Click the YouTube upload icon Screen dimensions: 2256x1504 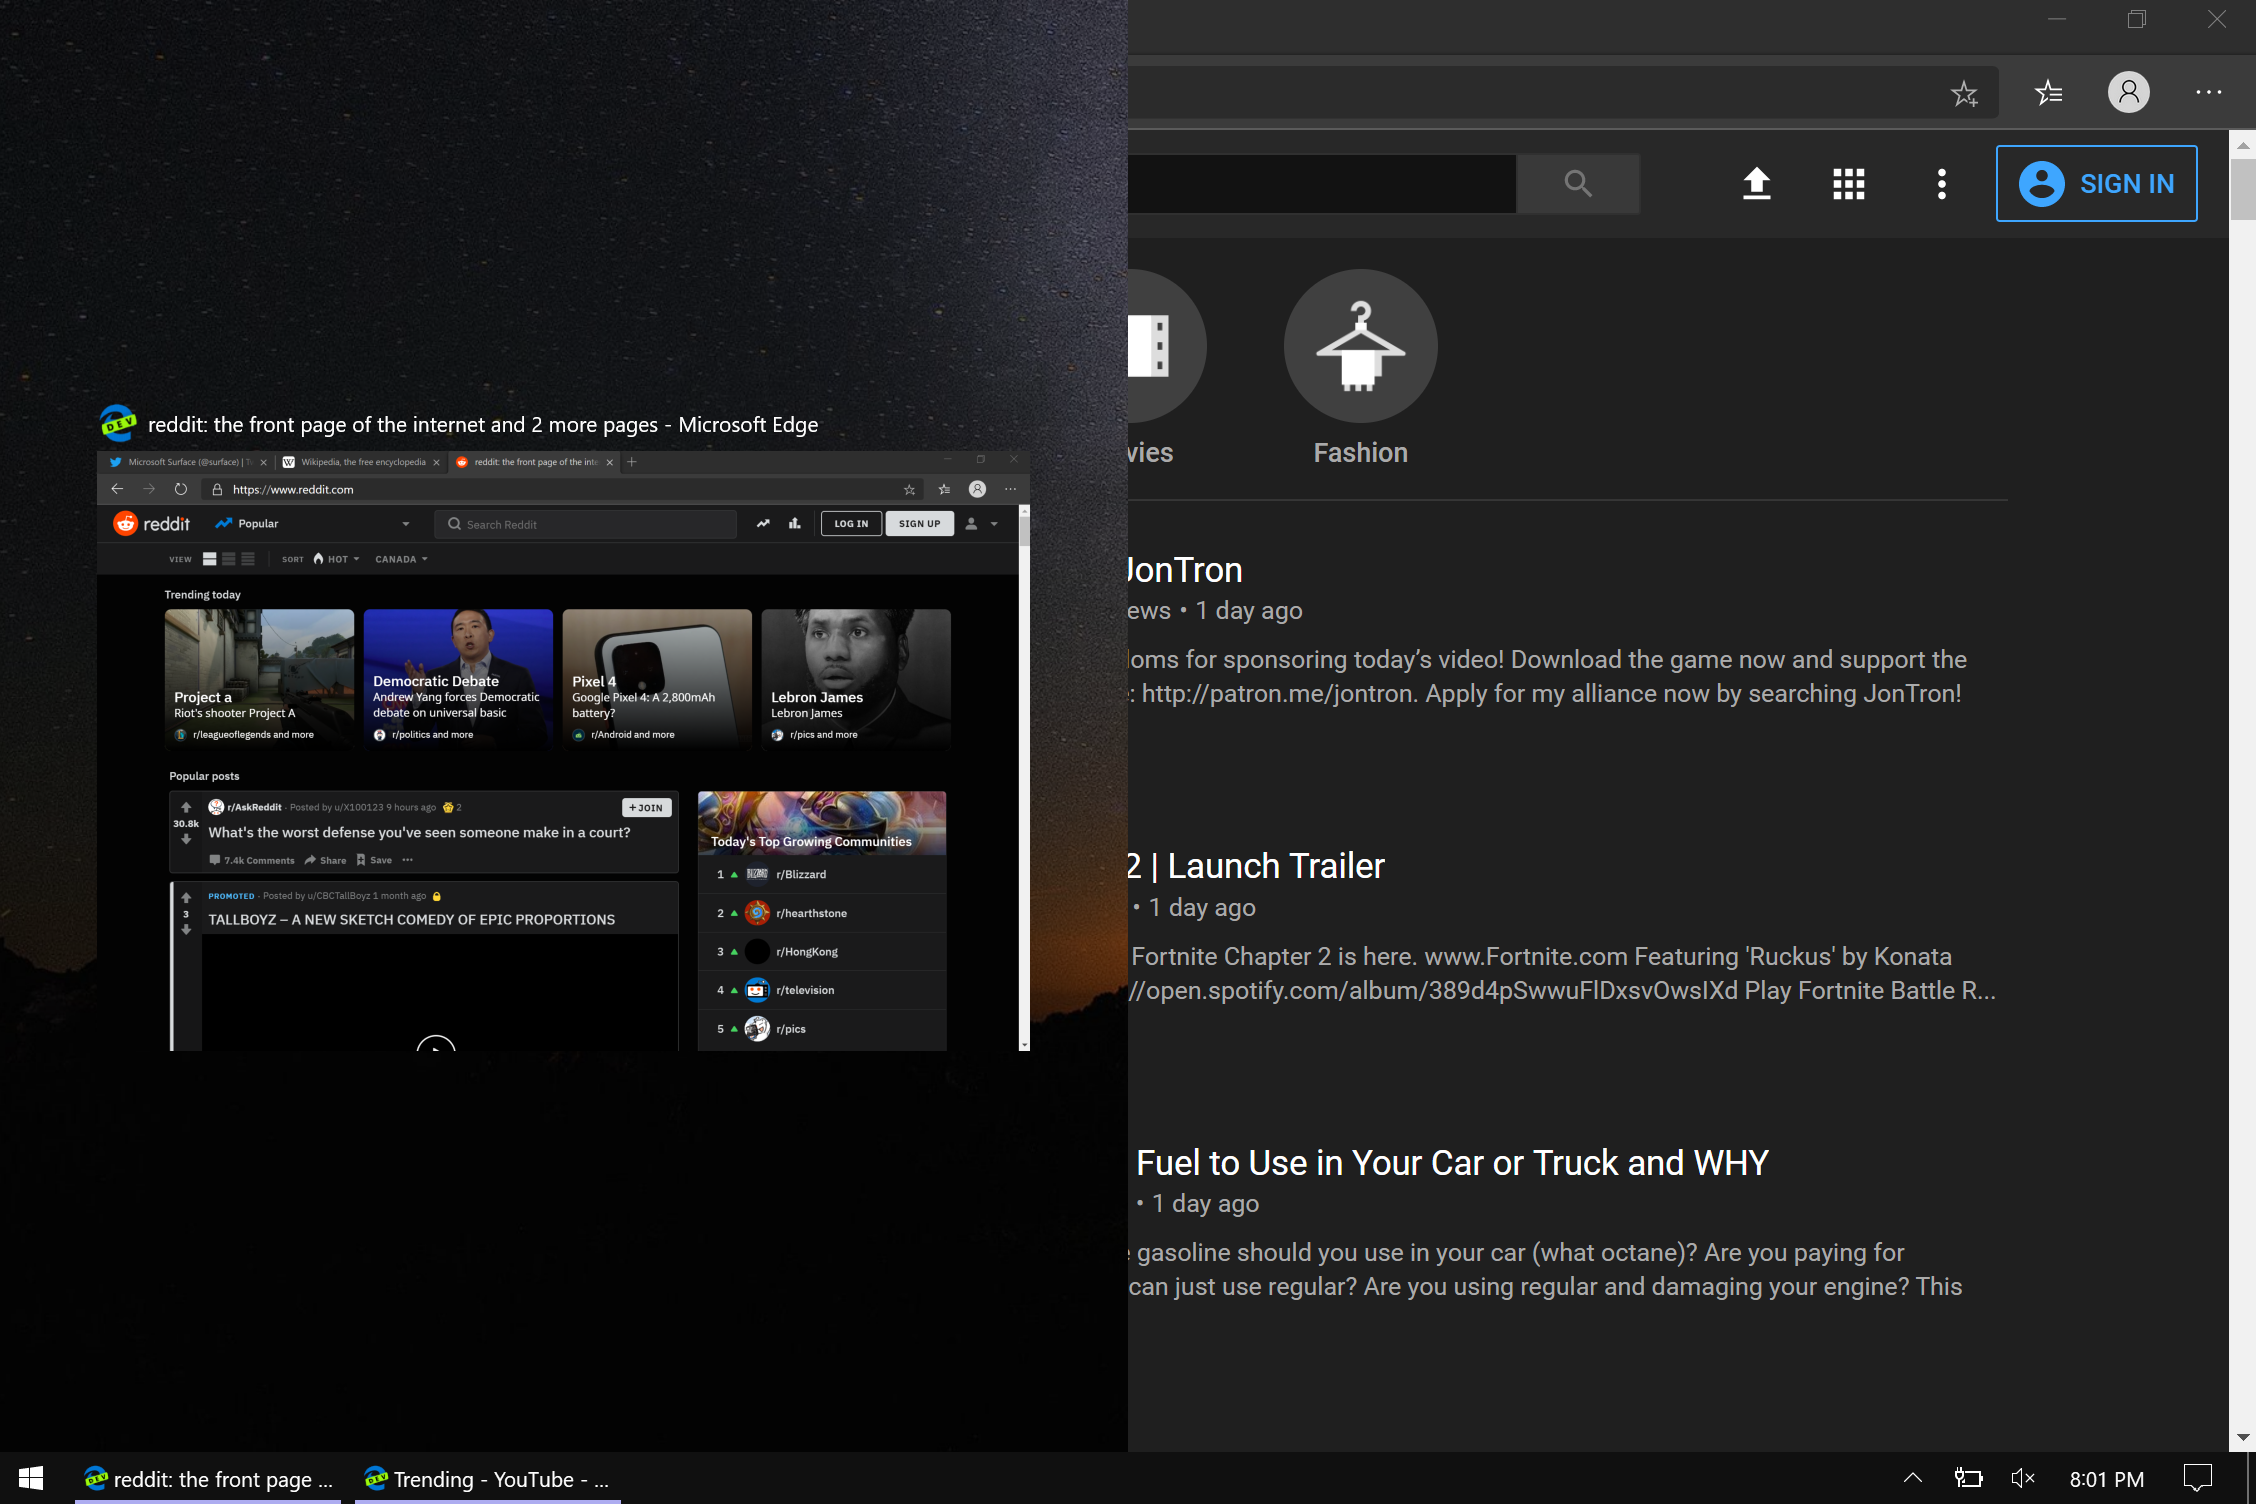[x=1757, y=183]
